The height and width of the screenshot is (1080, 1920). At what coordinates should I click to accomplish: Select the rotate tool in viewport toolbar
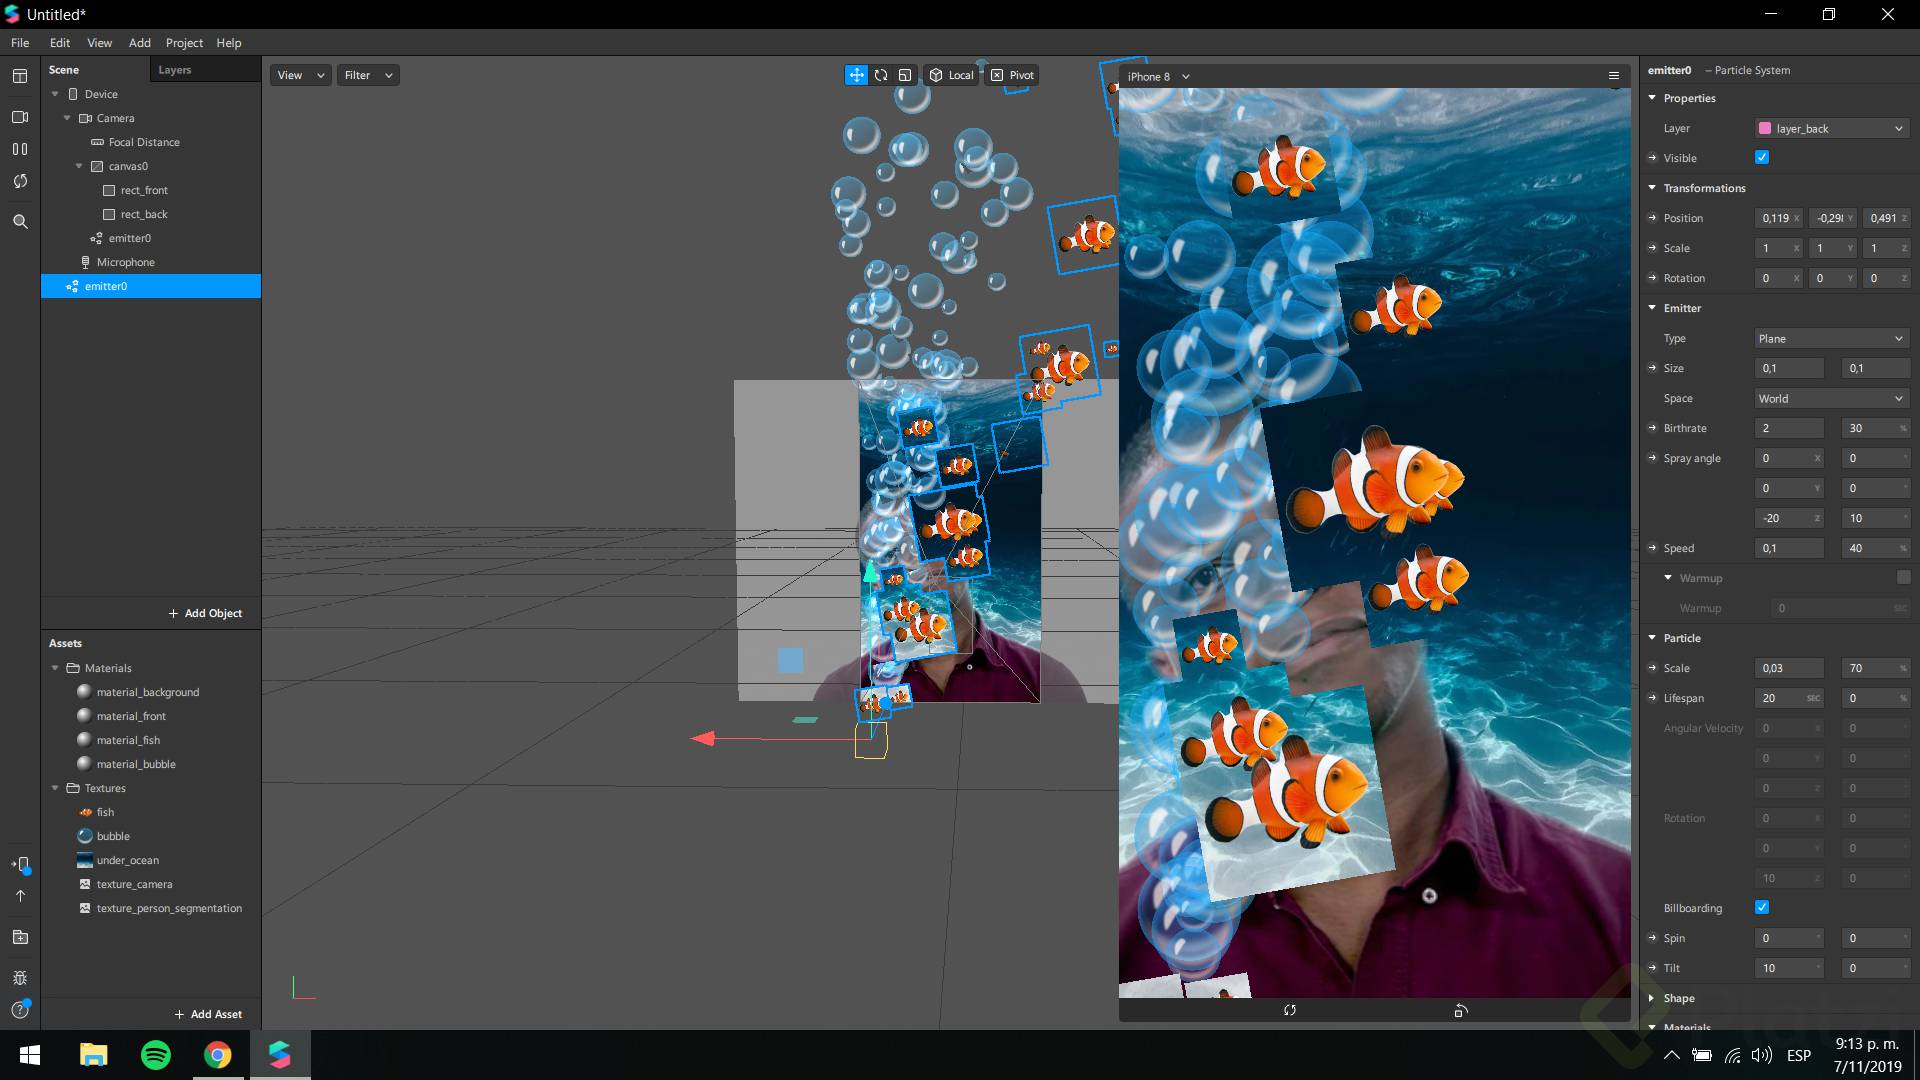pyautogui.click(x=881, y=75)
